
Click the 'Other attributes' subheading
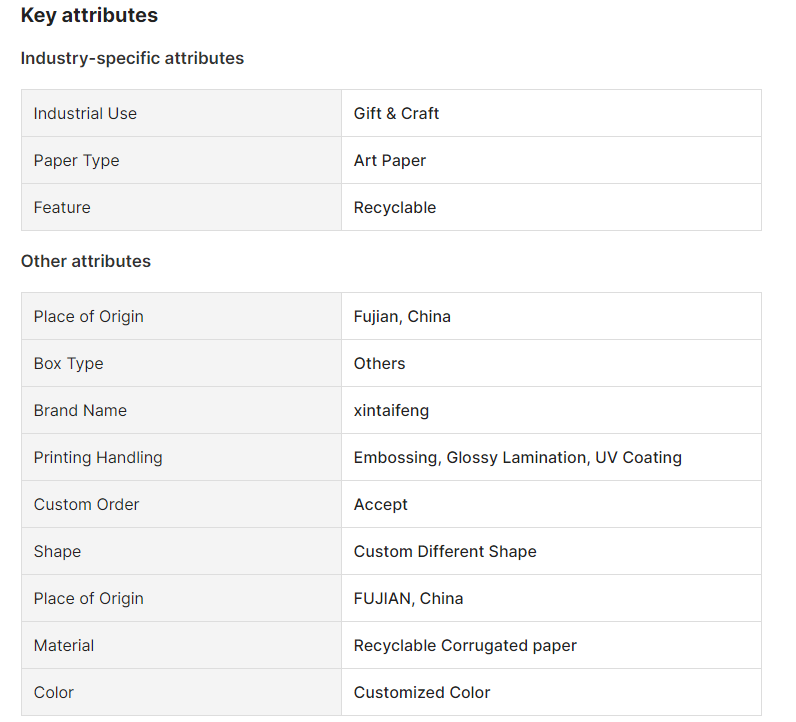(86, 261)
